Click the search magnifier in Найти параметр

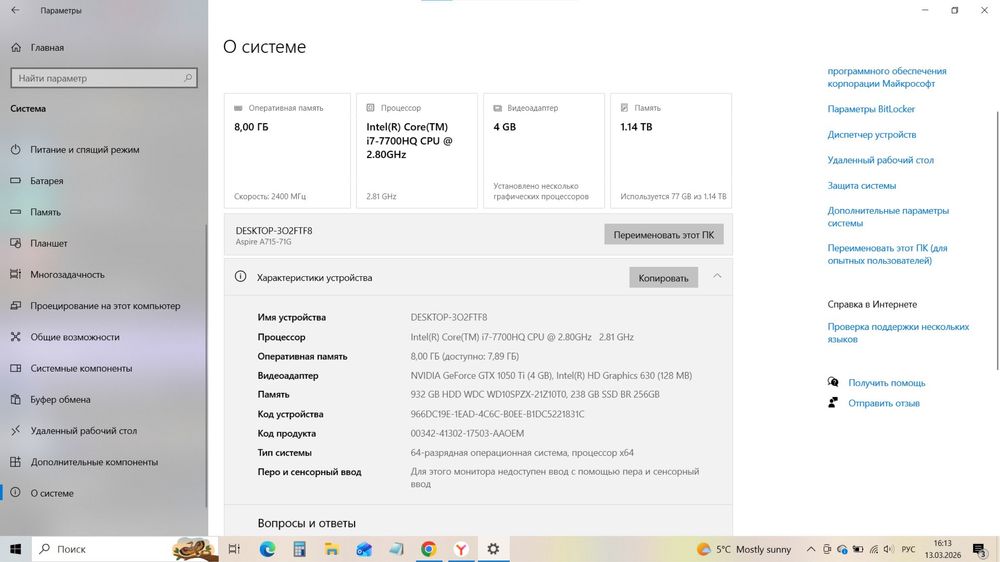188,78
